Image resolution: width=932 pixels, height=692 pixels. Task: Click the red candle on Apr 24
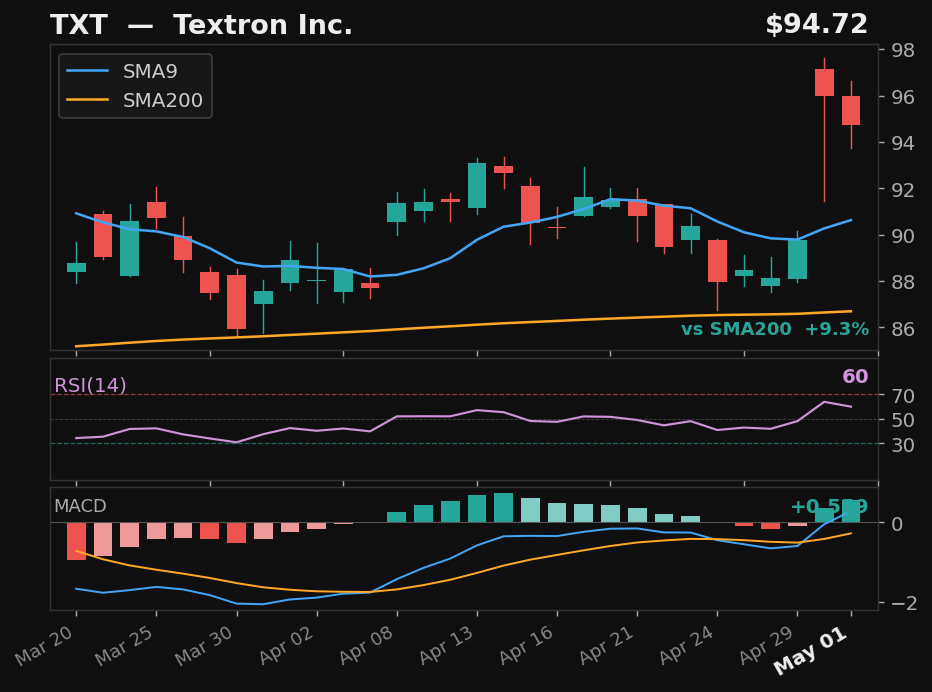tap(717, 261)
